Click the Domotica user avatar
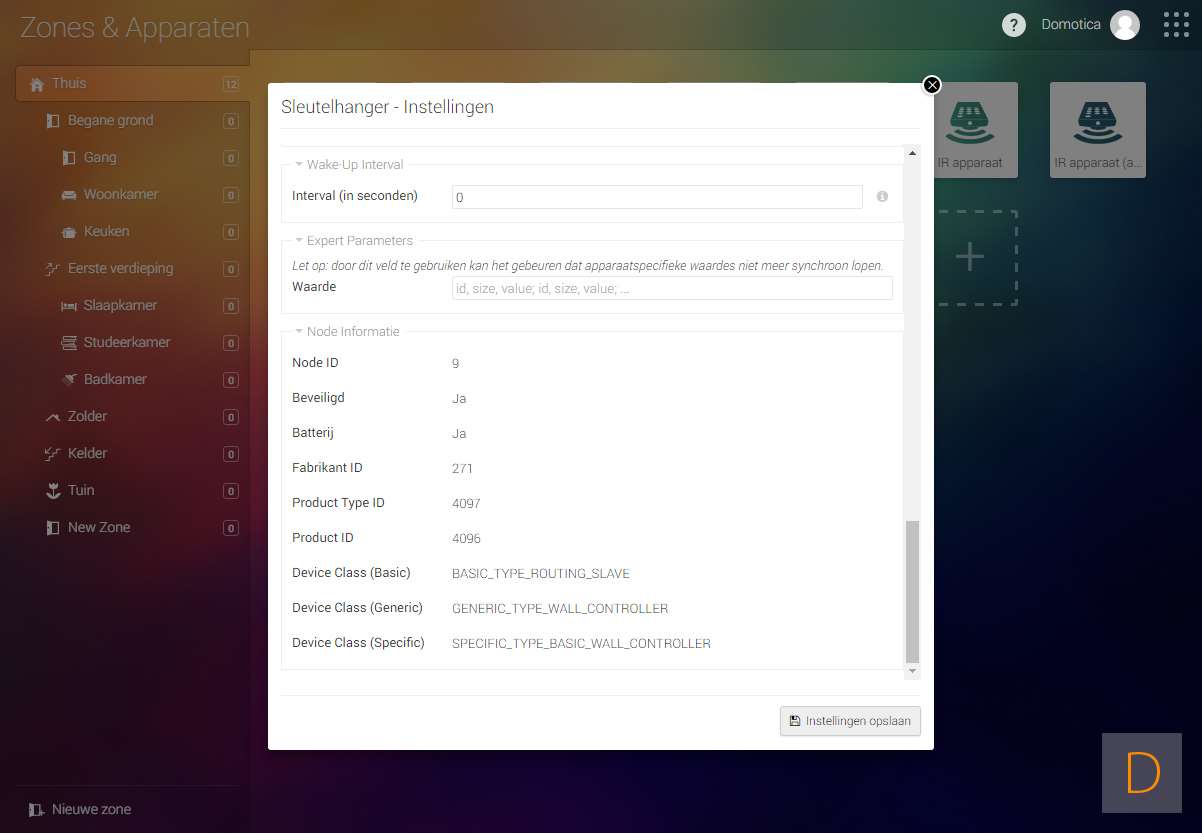This screenshot has height=833, width=1202. coord(1125,25)
